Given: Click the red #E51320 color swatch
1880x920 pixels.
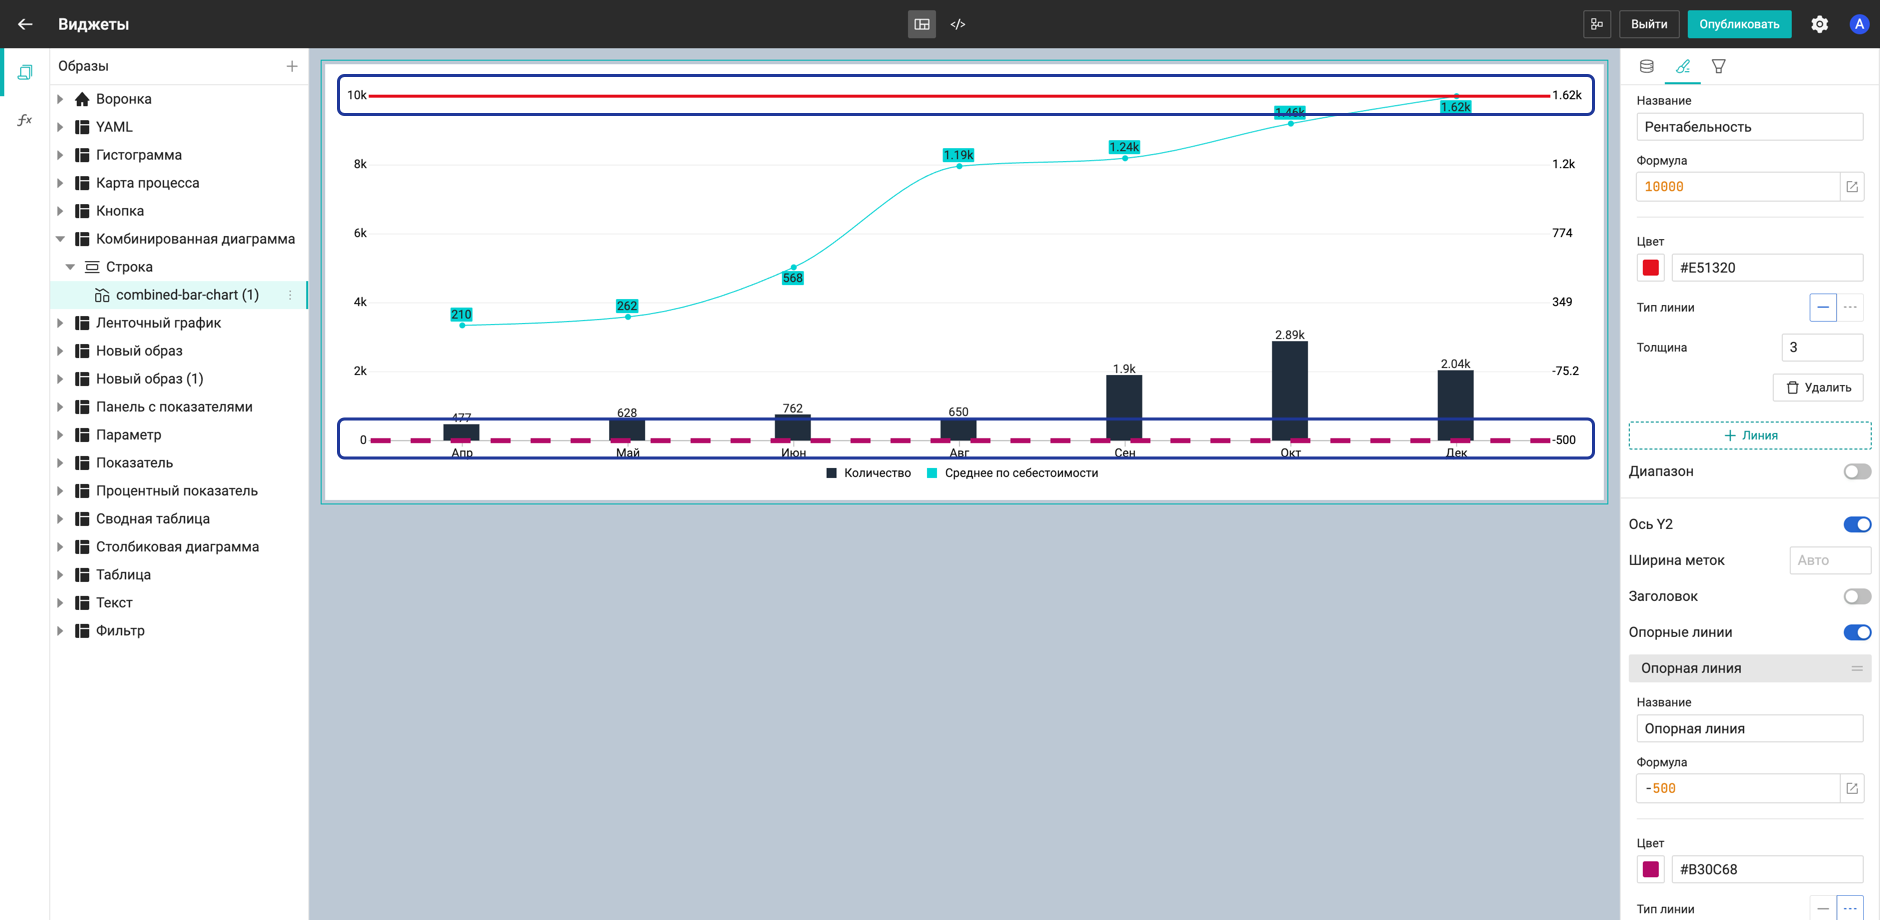Looking at the screenshot, I should [x=1650, y=267].
